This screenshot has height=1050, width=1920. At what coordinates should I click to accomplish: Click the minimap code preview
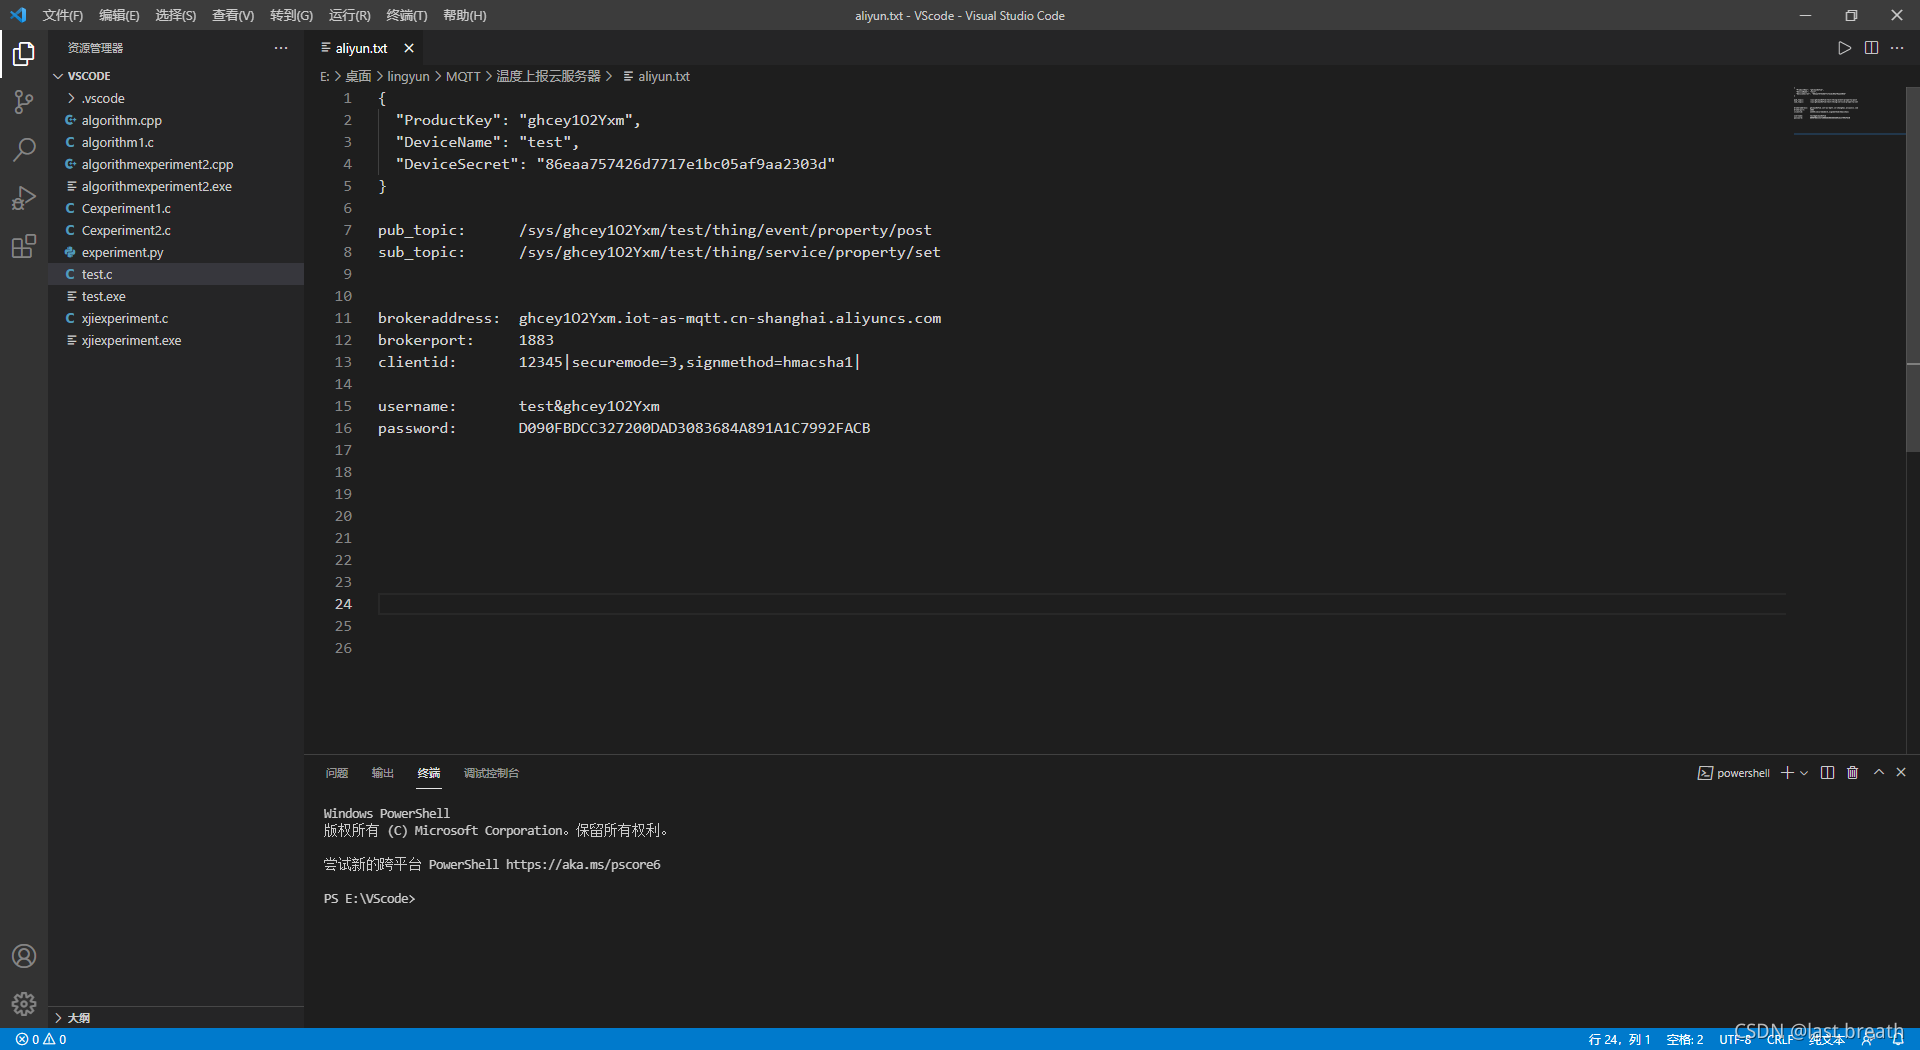[x=1826, y=104]
